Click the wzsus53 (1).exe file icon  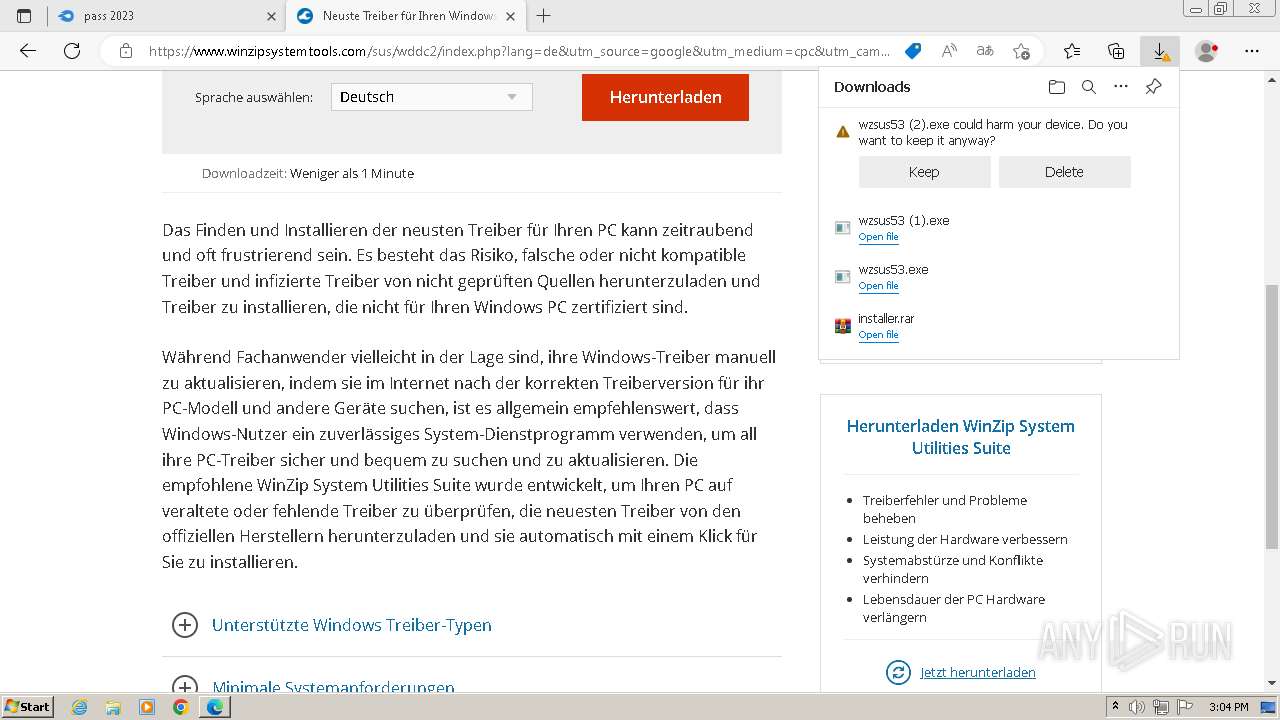point(842,228)
